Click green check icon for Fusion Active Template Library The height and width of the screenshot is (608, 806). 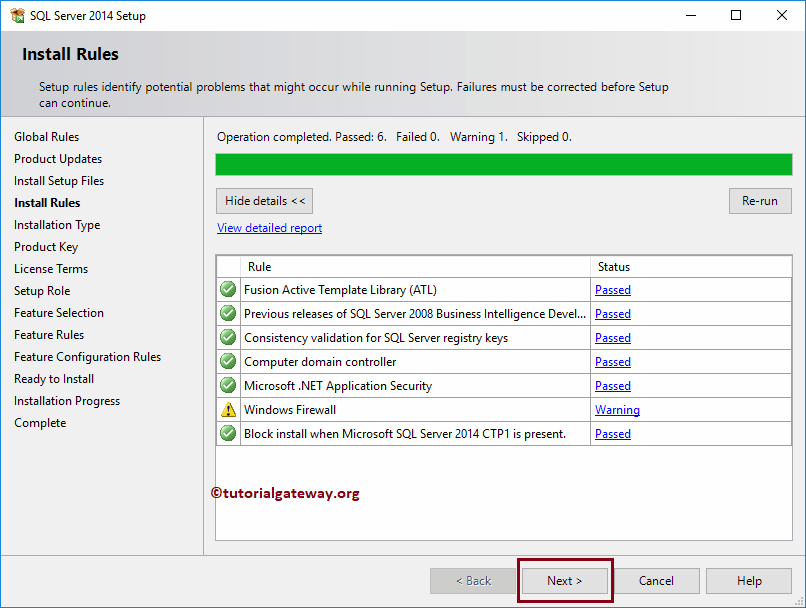click(228, 289)
